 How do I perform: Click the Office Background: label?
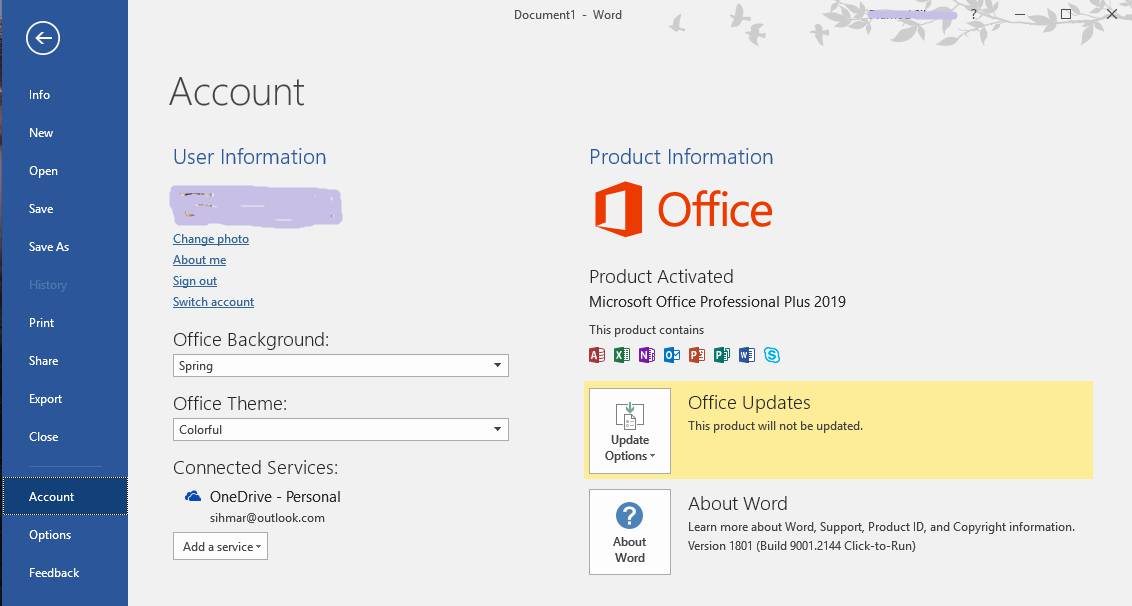[x=251, y=340]
